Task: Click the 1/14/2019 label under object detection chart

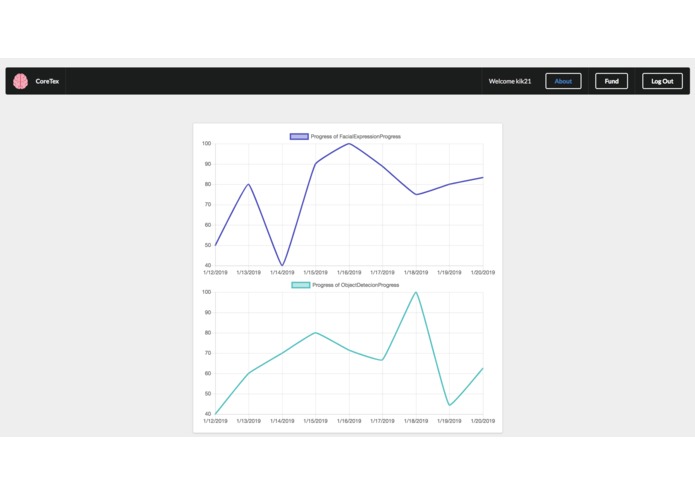Action: (282, 421)
